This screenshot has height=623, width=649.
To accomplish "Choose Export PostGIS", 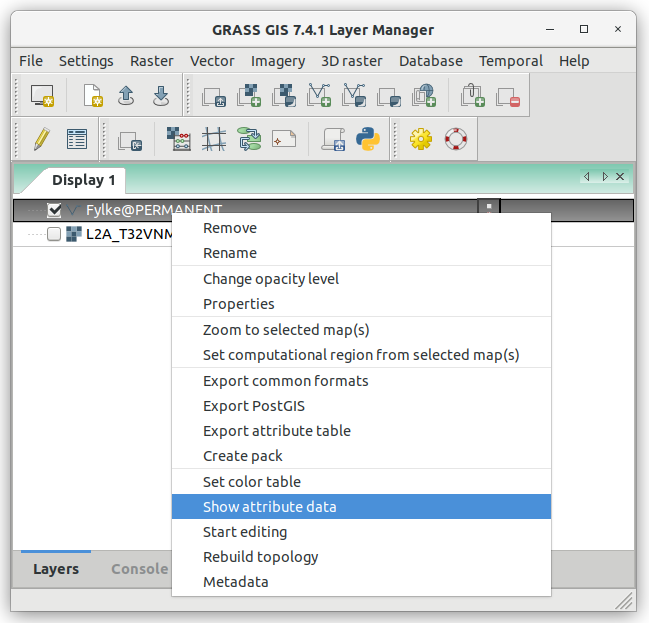I will (x=361, y=406).
